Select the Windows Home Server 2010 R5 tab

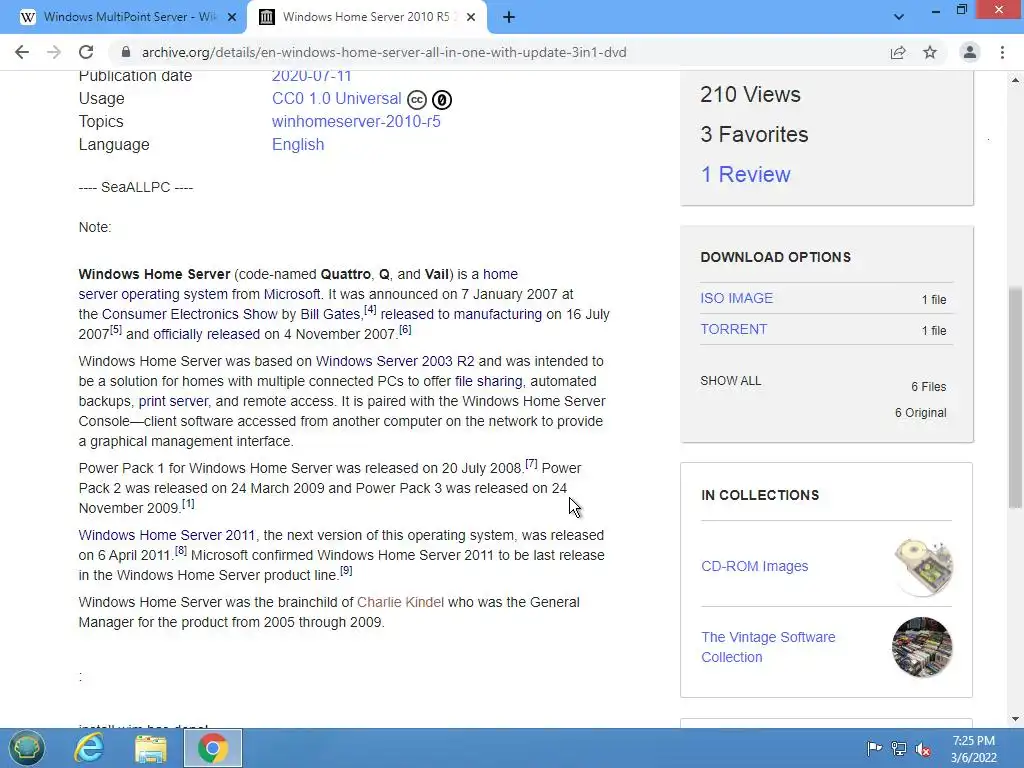pos(366,18)
